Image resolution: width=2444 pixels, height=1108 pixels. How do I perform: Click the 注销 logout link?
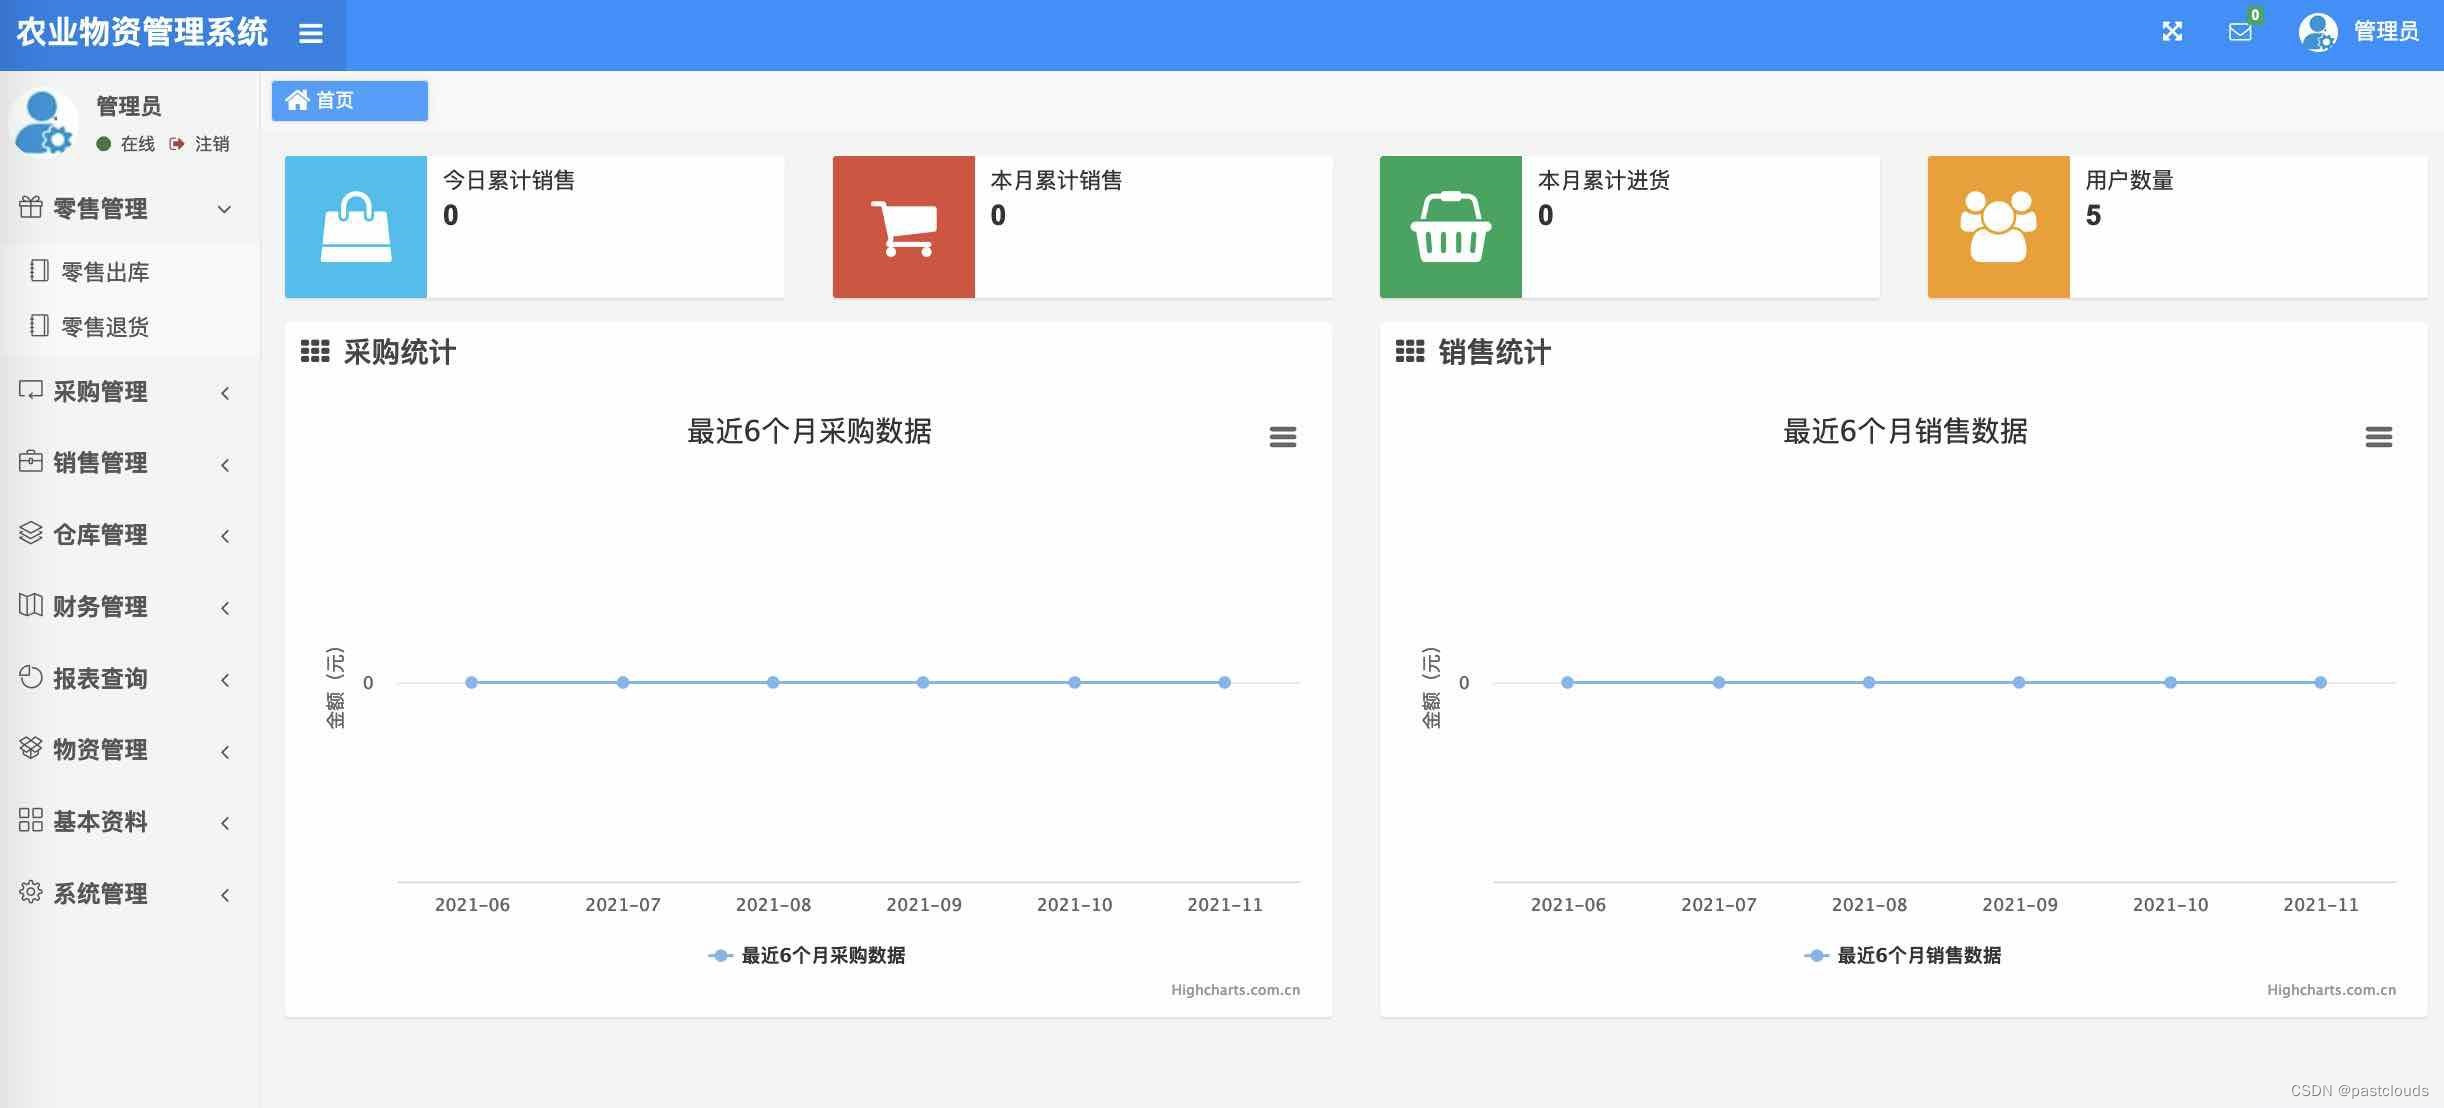click(x=211, y=143)
